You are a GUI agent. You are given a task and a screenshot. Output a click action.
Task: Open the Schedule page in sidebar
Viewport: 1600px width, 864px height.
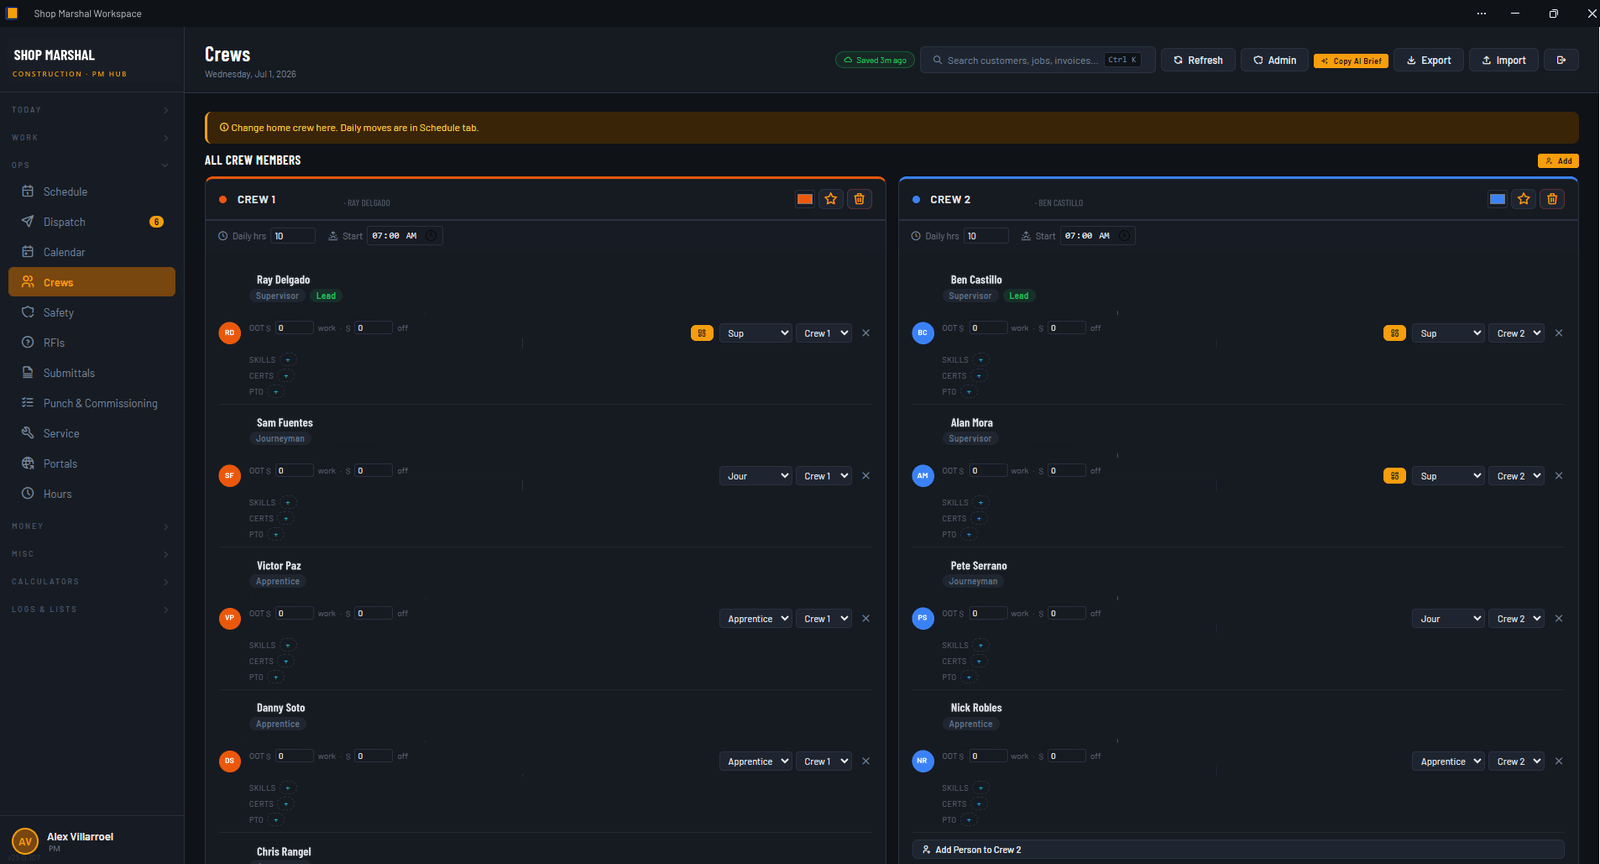point(91,192)
